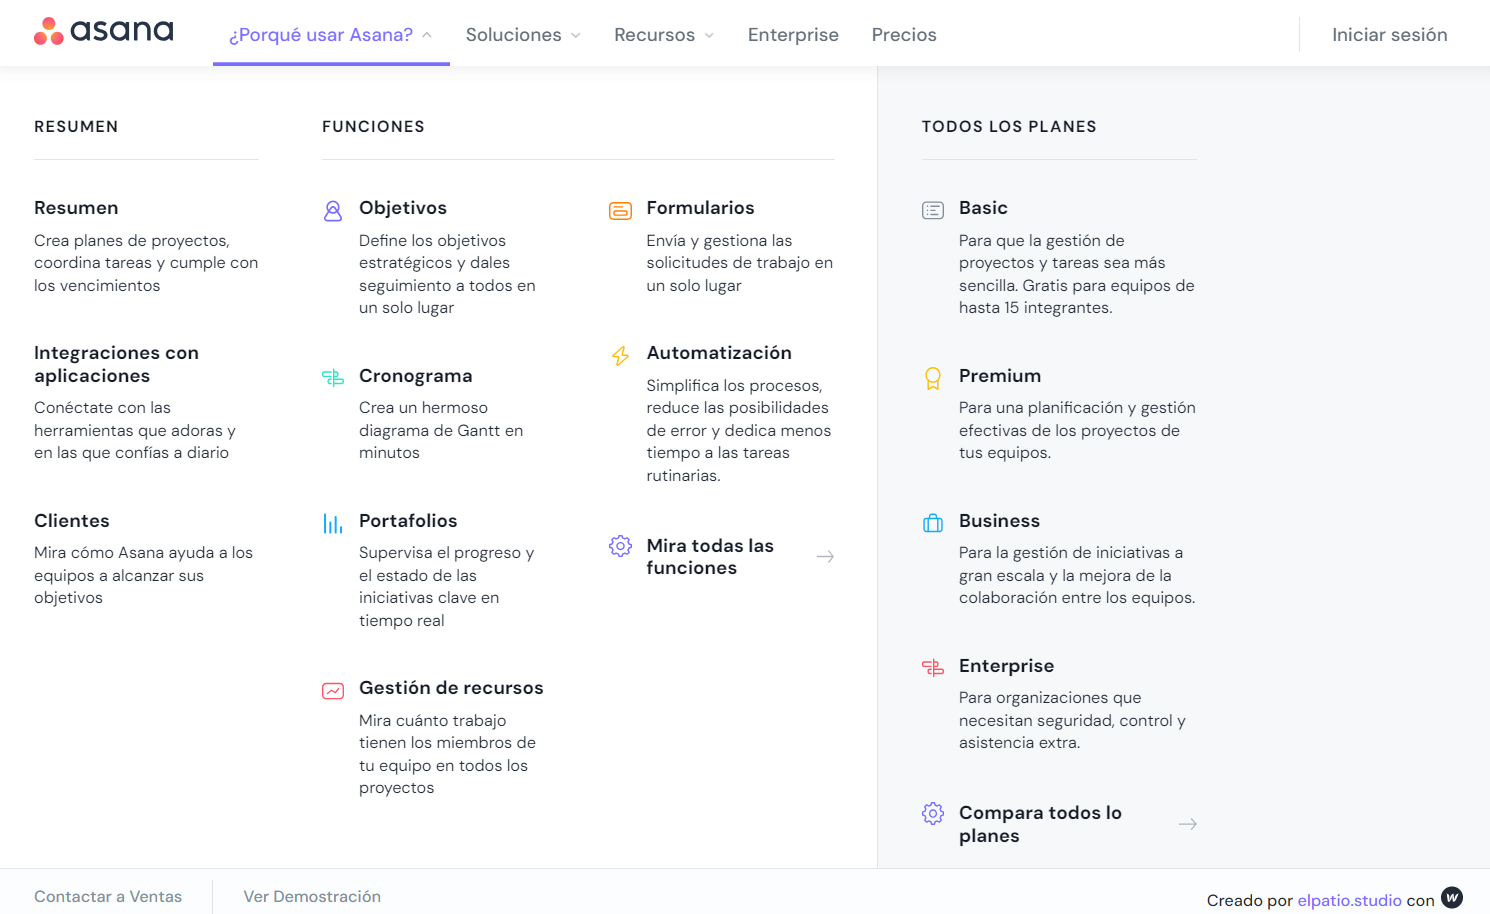This screenshot has width=1490, height=914.
Task: Click the arrow beside Mira todas las funciones
Action: tap(825, 557)
